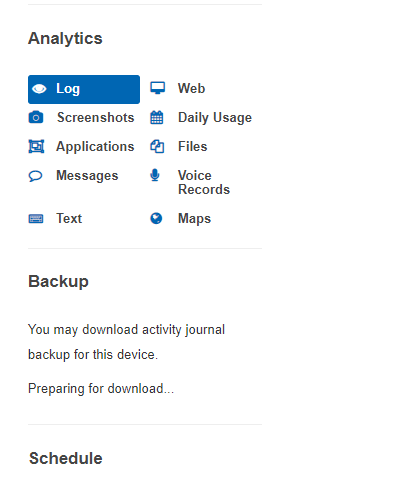Image resolution: width=411 pixels, height=477 pixels.
Task: Open the Web activity page
Action: click(x=191, y=88)
